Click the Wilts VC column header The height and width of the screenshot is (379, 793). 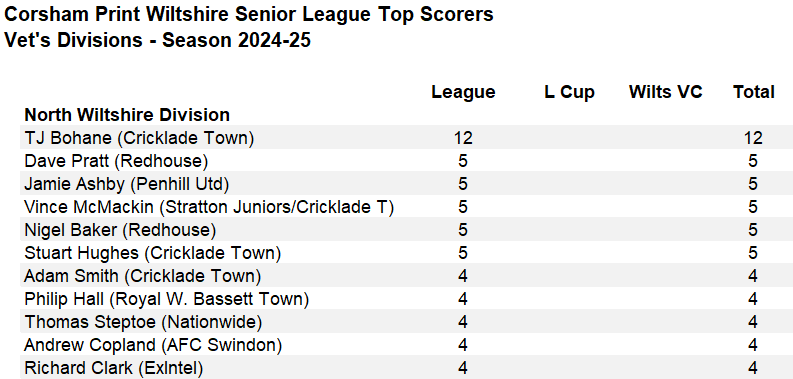pyautogui.click(x=666, y=92)
